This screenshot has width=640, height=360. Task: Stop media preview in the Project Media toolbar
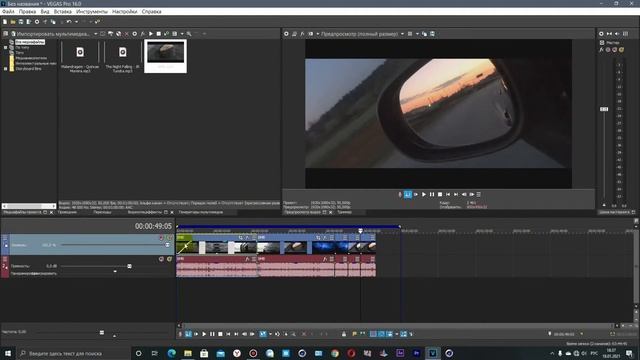coord(159,34)
